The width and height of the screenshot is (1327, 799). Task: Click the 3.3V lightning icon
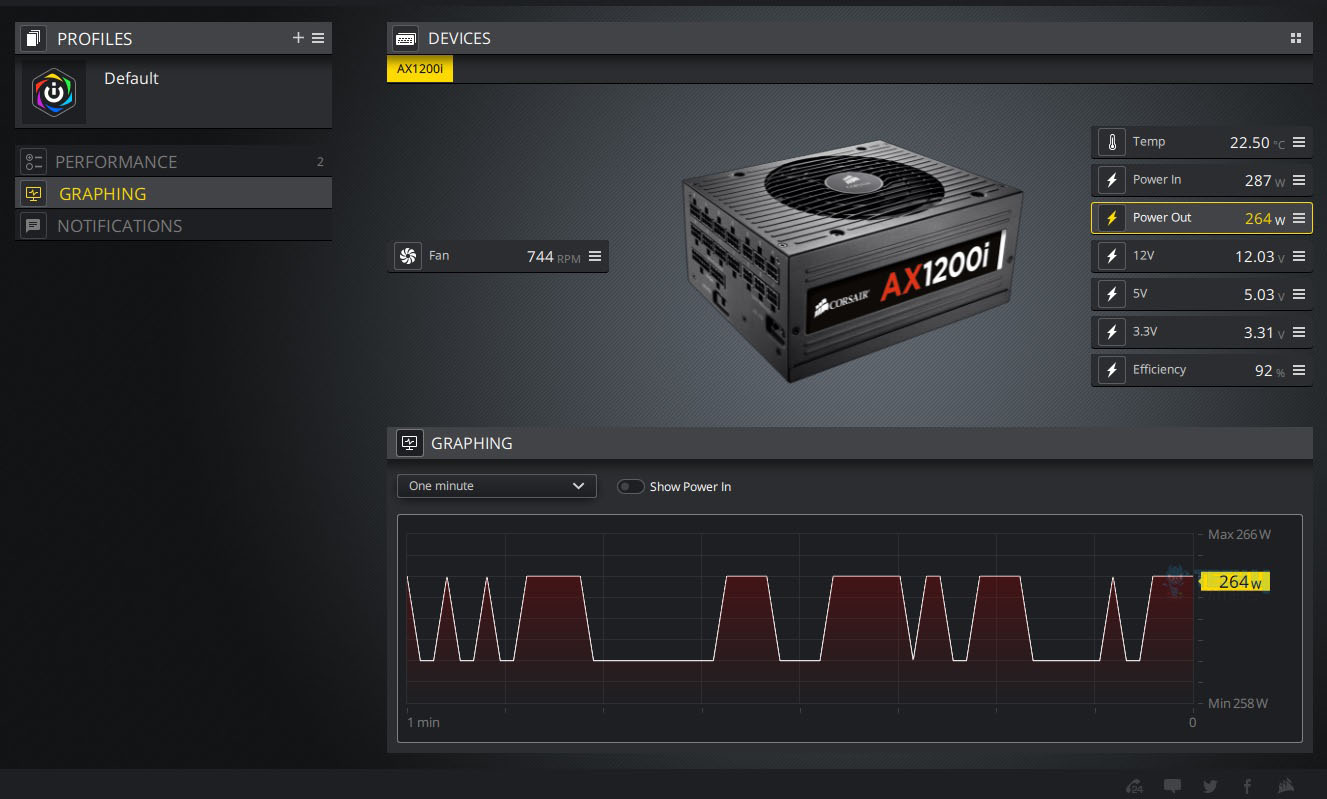1111,332
